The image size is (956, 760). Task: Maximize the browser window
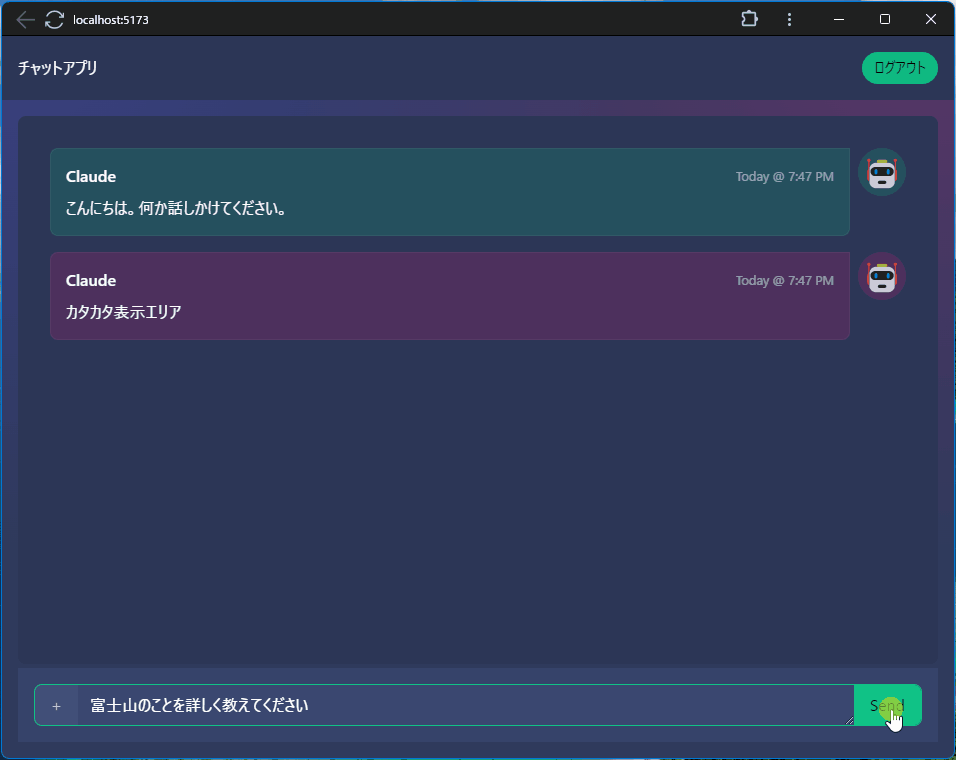tap(885, 19)
